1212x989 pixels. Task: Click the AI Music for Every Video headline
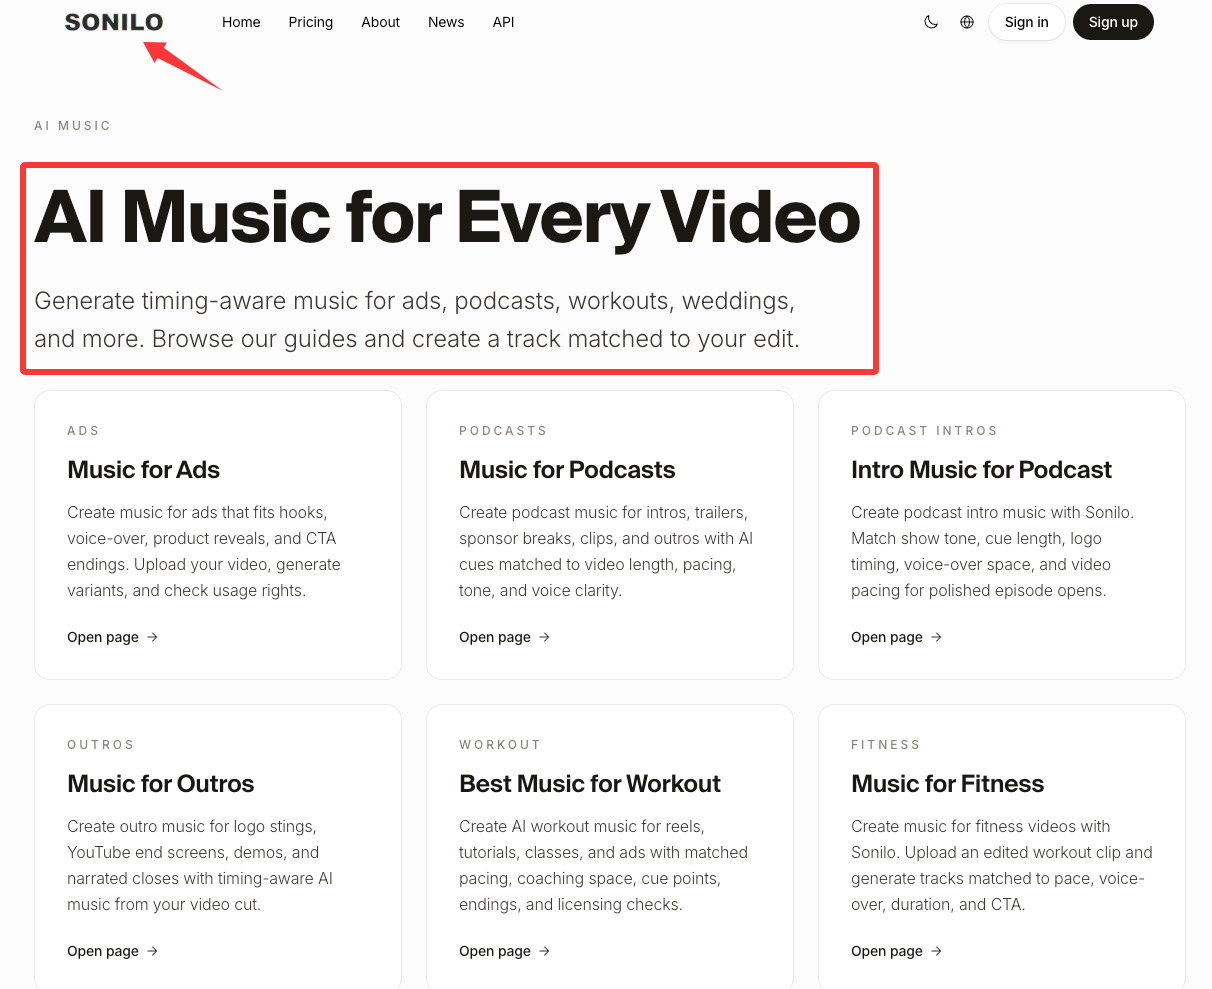[447, 217]
